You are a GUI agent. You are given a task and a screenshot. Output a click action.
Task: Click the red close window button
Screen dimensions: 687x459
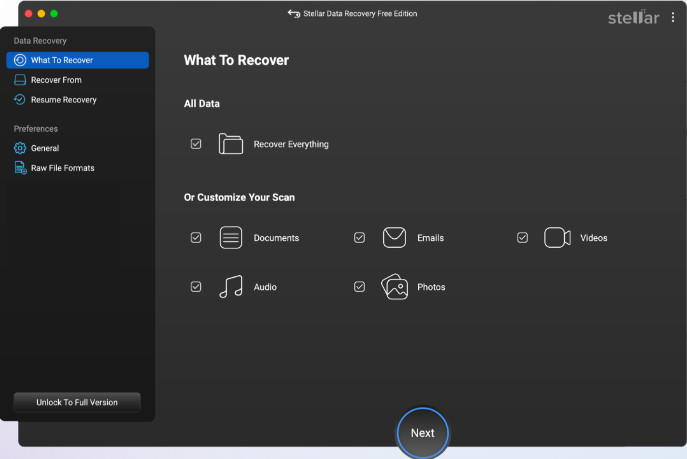28,14
